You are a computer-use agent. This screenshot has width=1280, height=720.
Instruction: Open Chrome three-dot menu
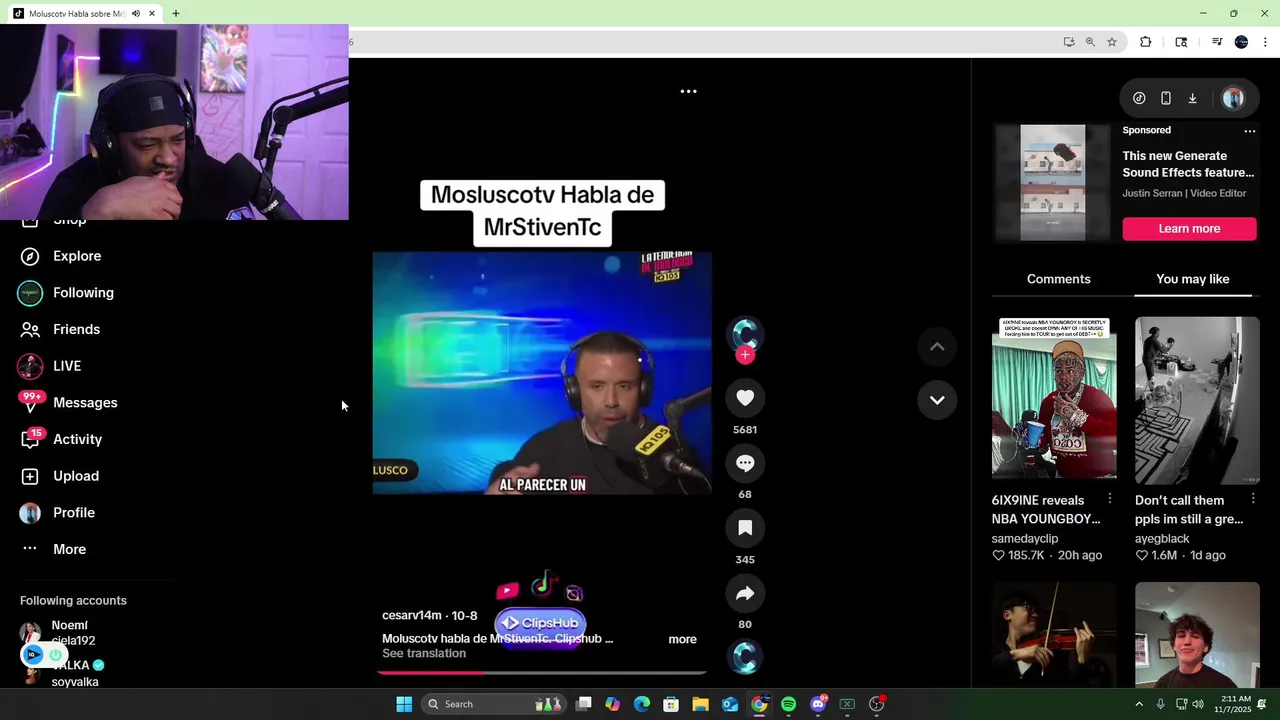click(1265, 42)
